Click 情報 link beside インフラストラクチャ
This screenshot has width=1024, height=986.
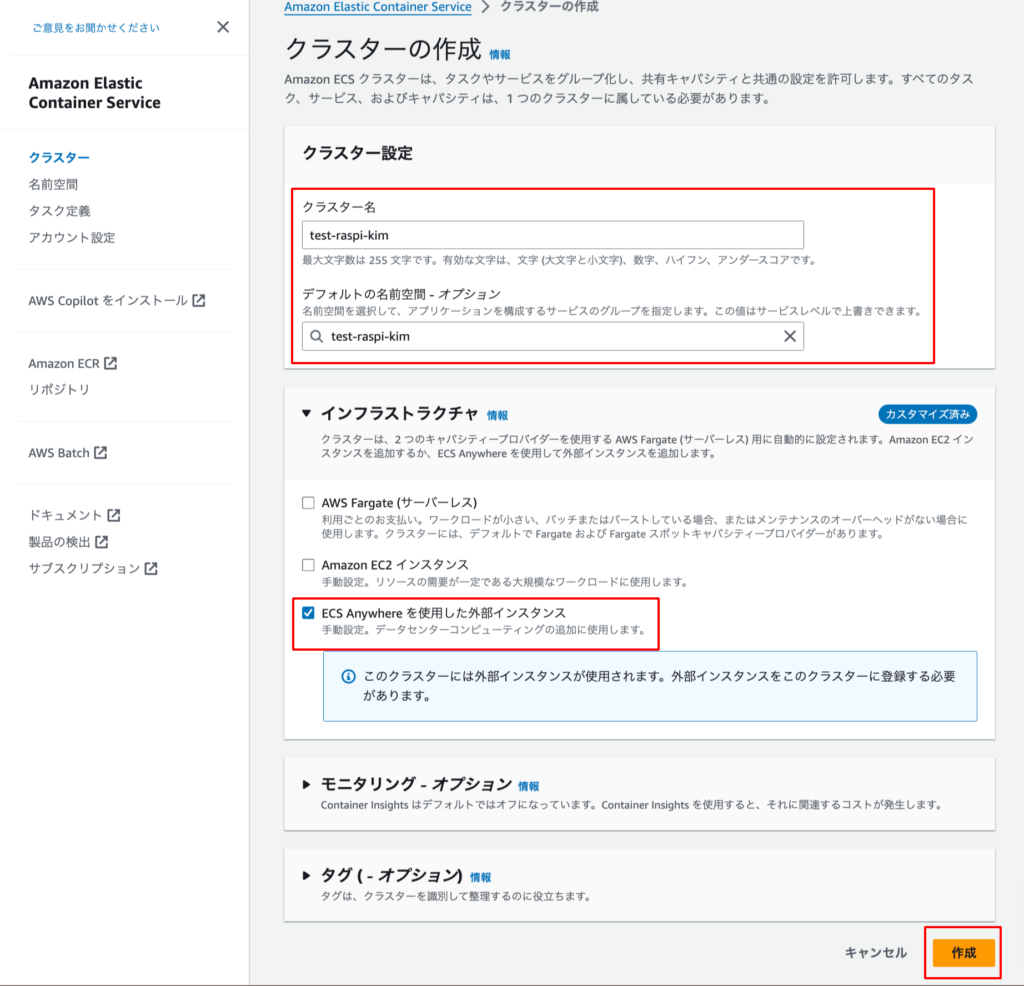pos(498,415)
